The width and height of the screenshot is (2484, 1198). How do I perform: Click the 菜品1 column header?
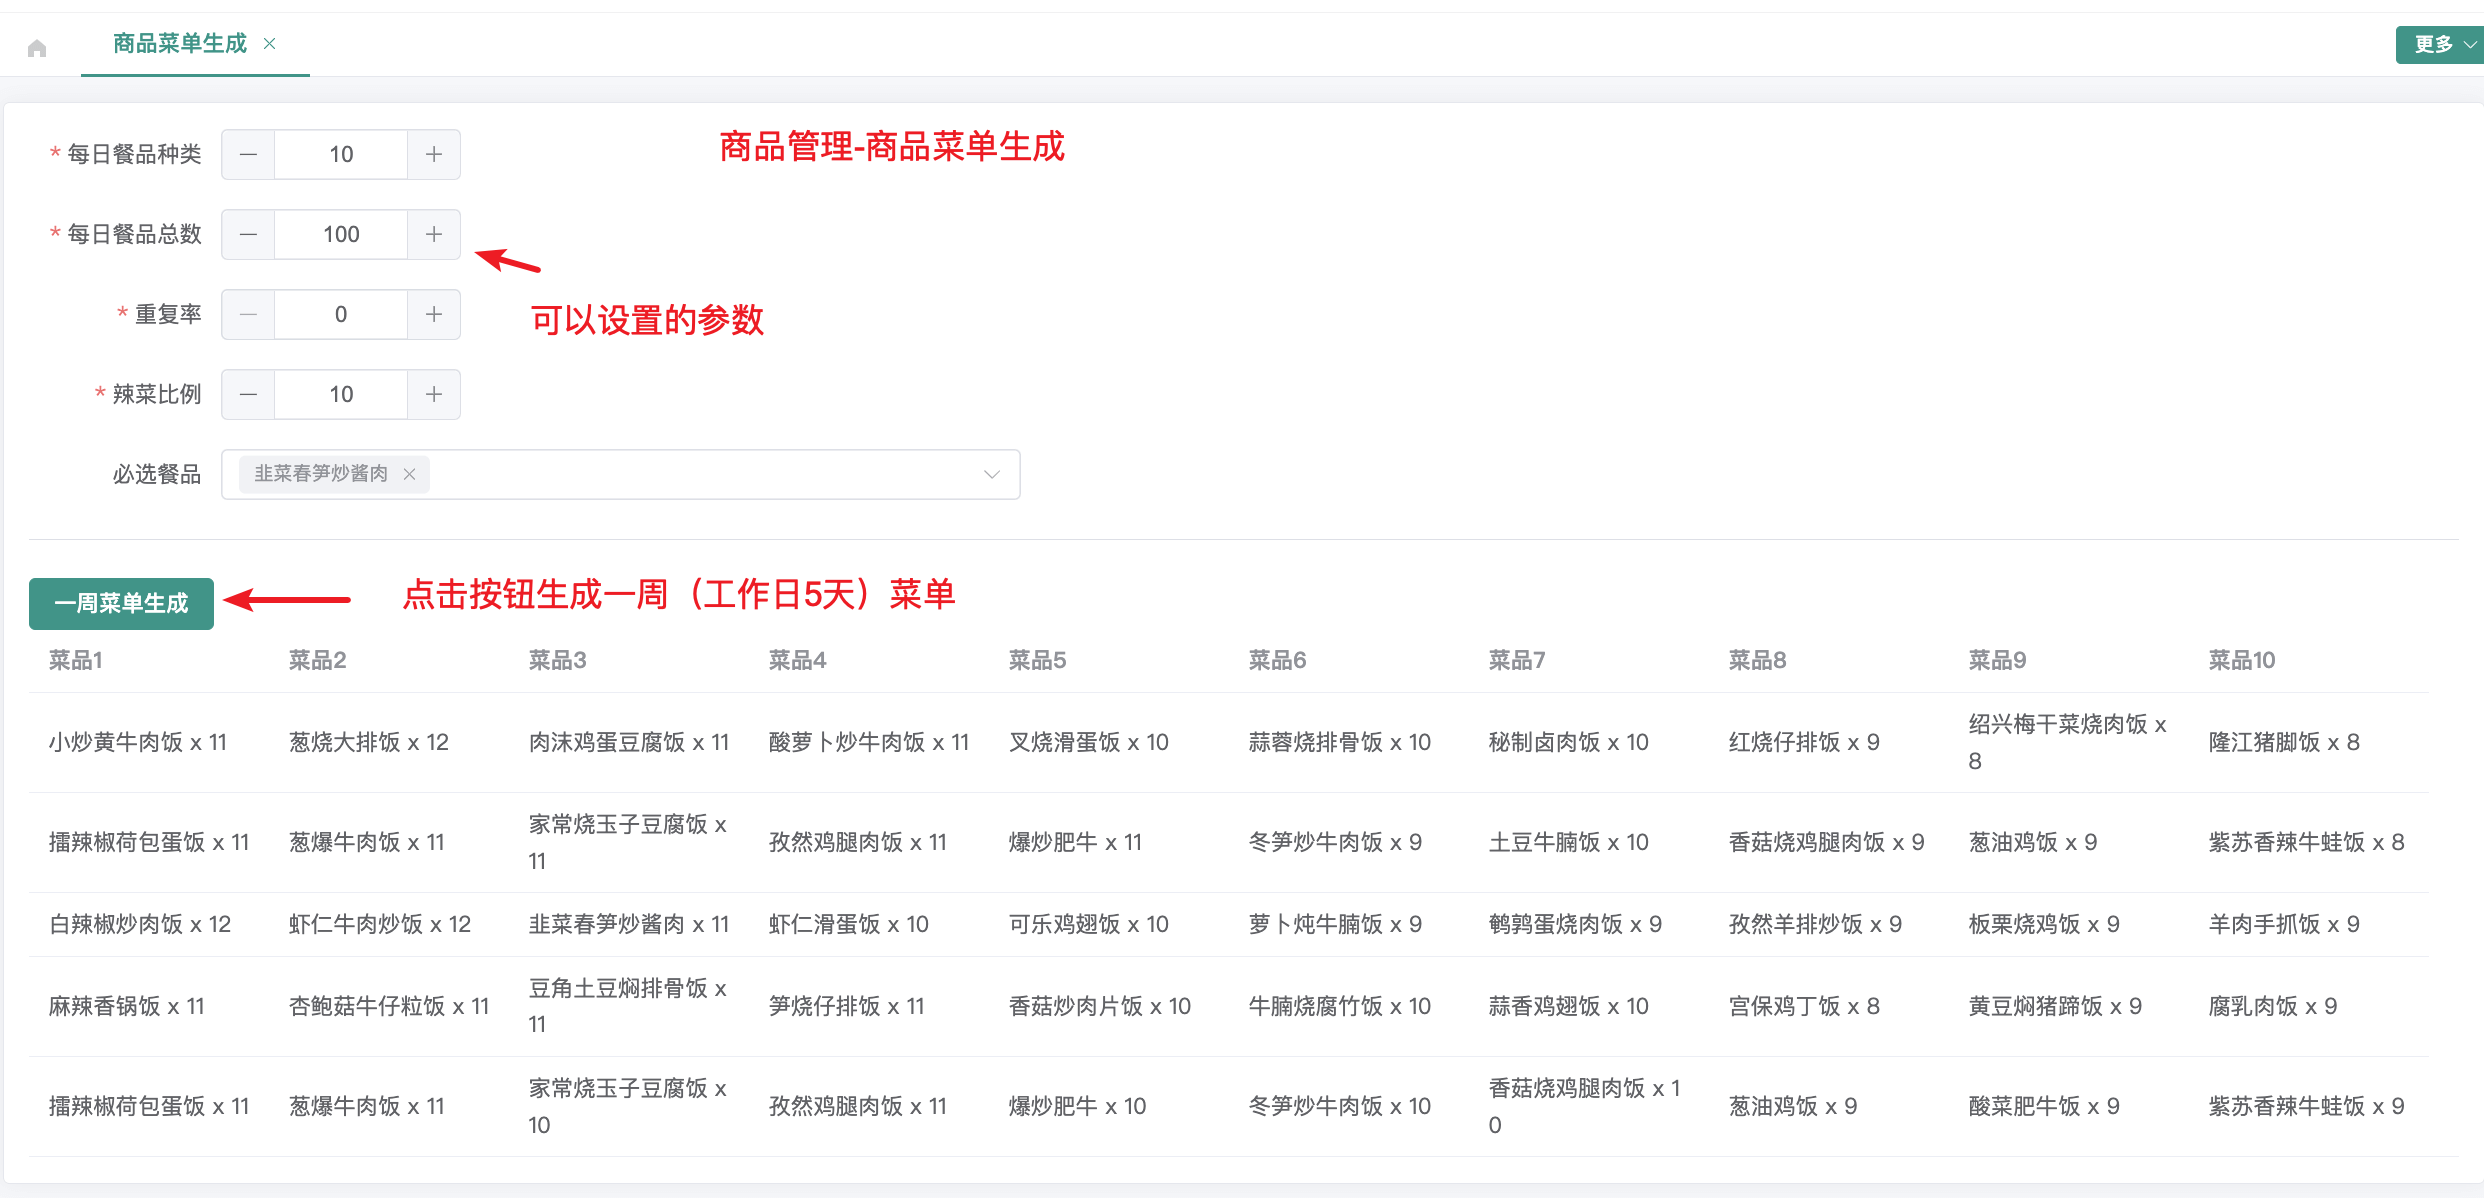click(76, 660)
